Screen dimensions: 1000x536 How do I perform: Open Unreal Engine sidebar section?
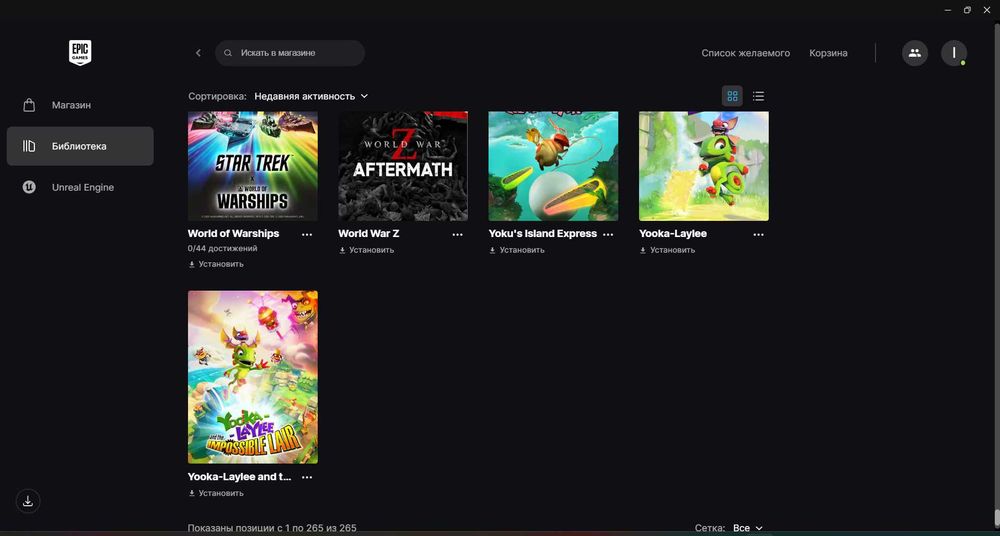(x=80, y=187)
